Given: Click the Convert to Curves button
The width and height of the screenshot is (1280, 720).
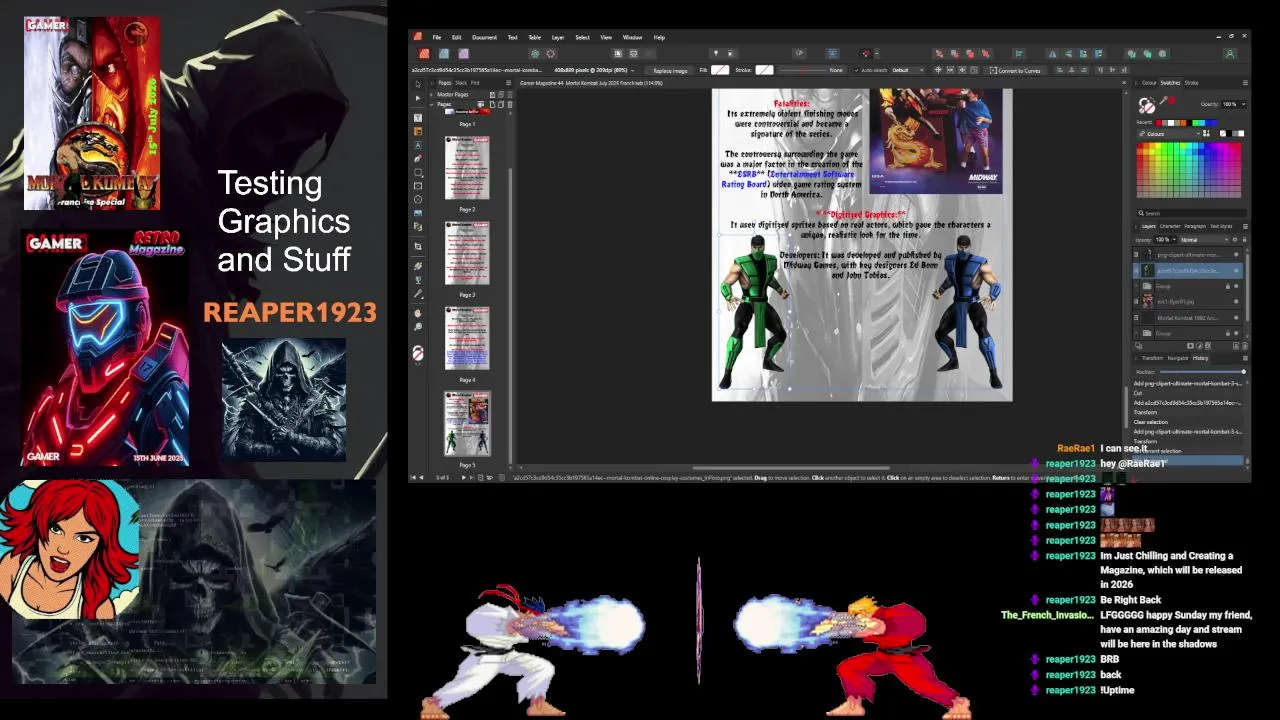Looking at the screenshot, I should 1016,70.
